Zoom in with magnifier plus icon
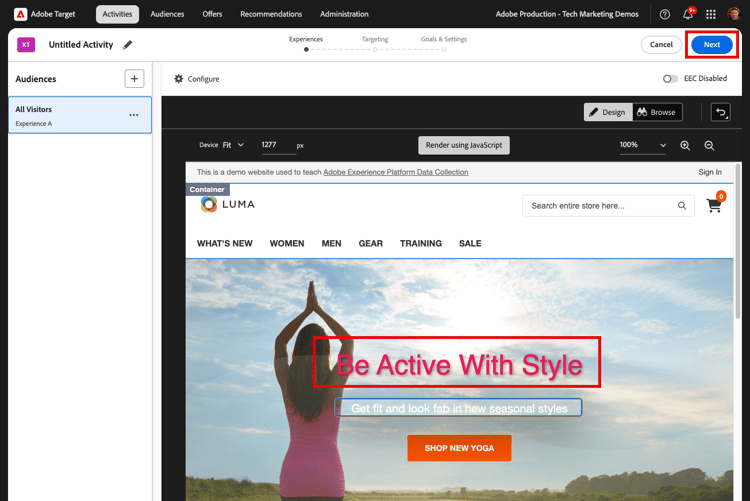The height and width of the screenshot is (501, 750). click(x=685, y=145)
